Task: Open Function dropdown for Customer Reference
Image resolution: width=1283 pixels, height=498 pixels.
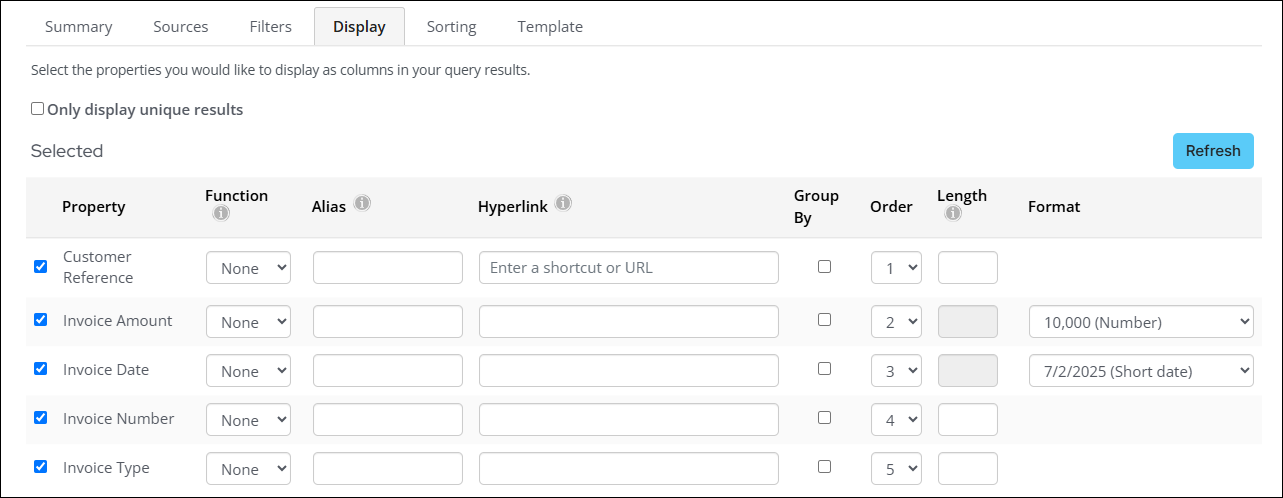Action: (x=248, y=268)
